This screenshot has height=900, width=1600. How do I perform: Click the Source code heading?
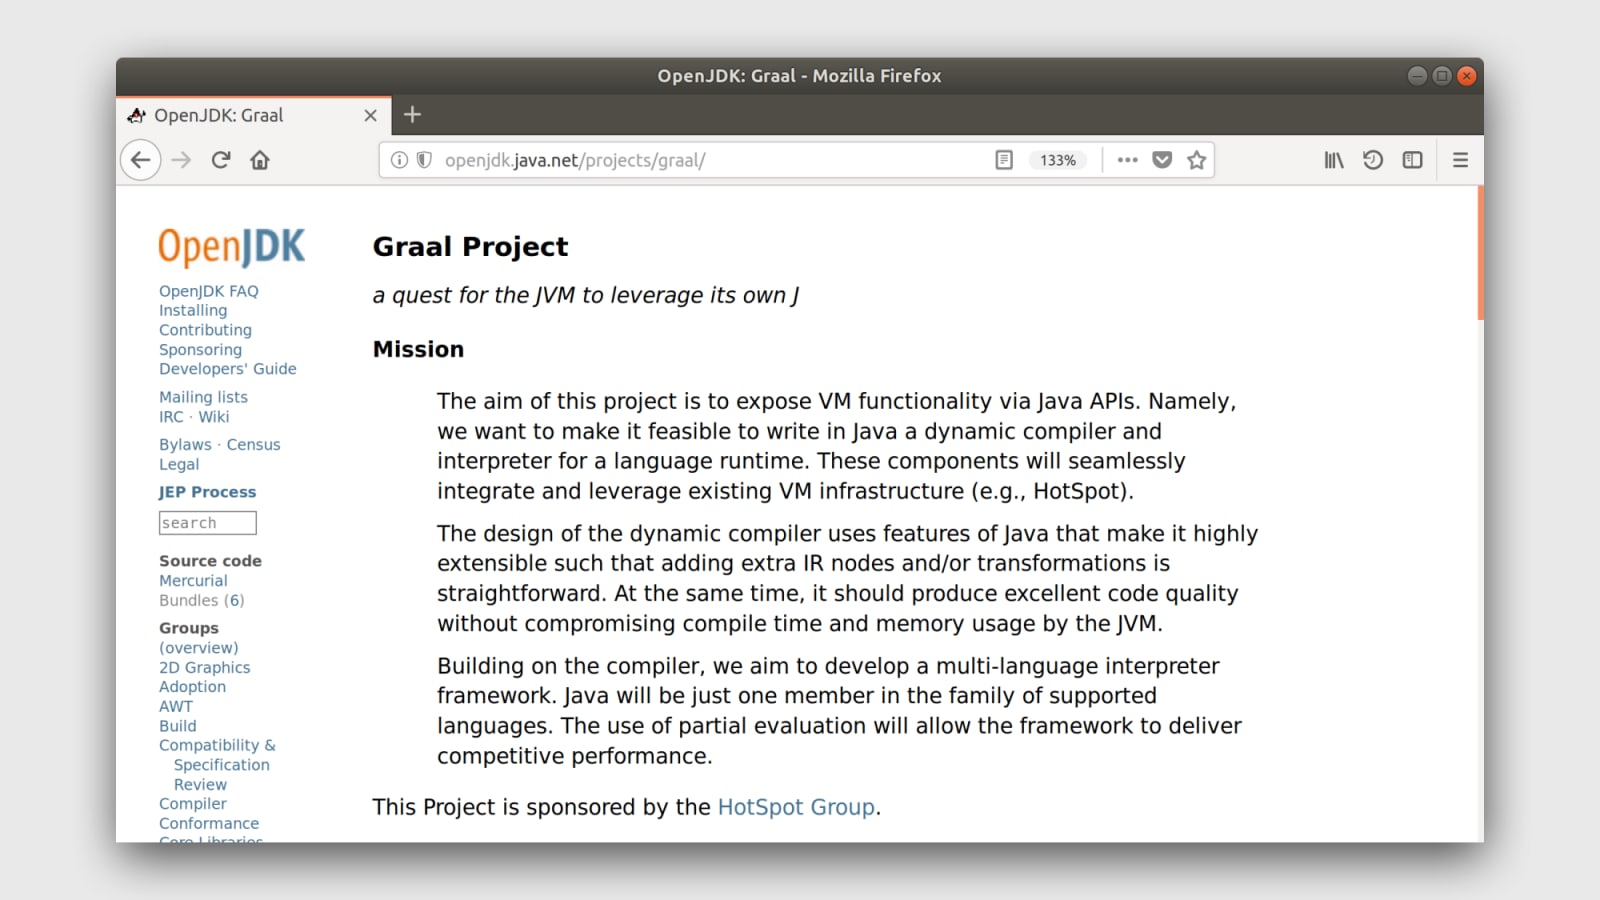tap(210, 561)
